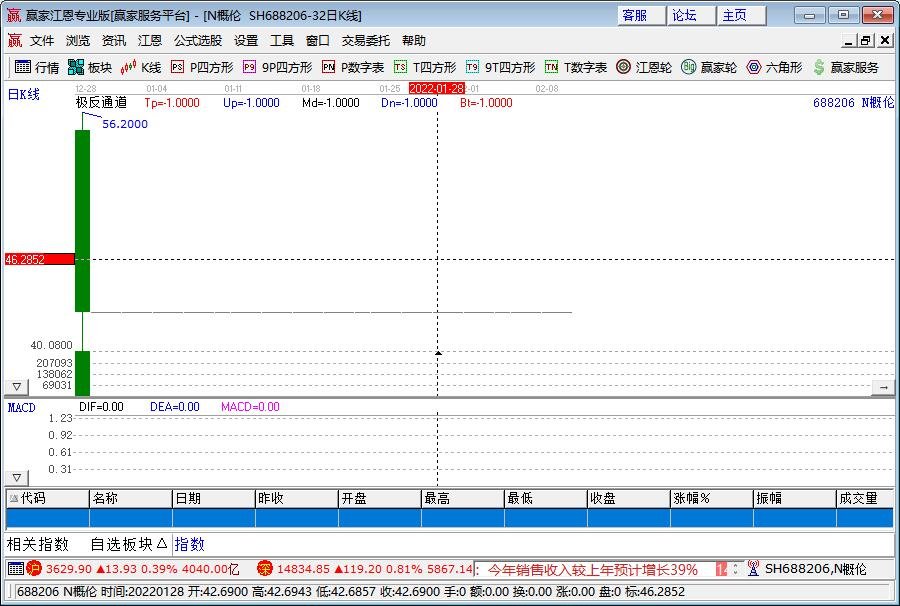
Task: Launch the 江恩轮 Gann wheel tool
Action: (643, 67)
